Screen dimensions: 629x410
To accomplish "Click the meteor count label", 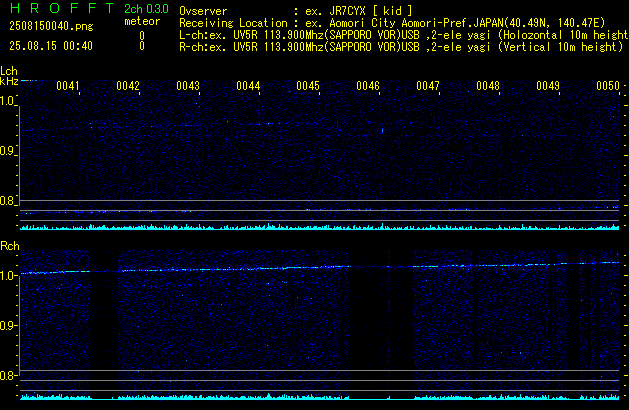I will (142, 21).
